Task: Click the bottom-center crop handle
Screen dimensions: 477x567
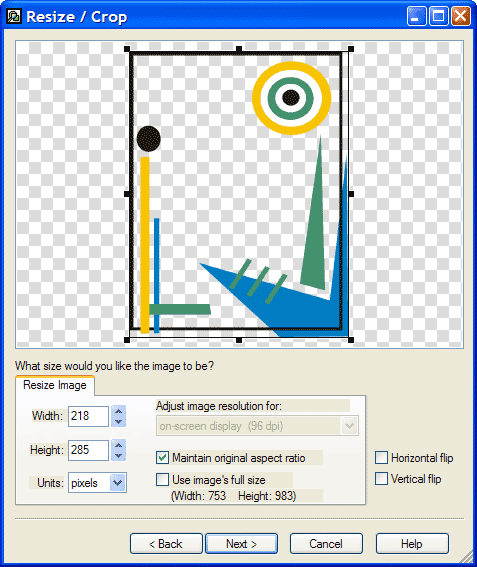Action: click(x=239, y=340)
